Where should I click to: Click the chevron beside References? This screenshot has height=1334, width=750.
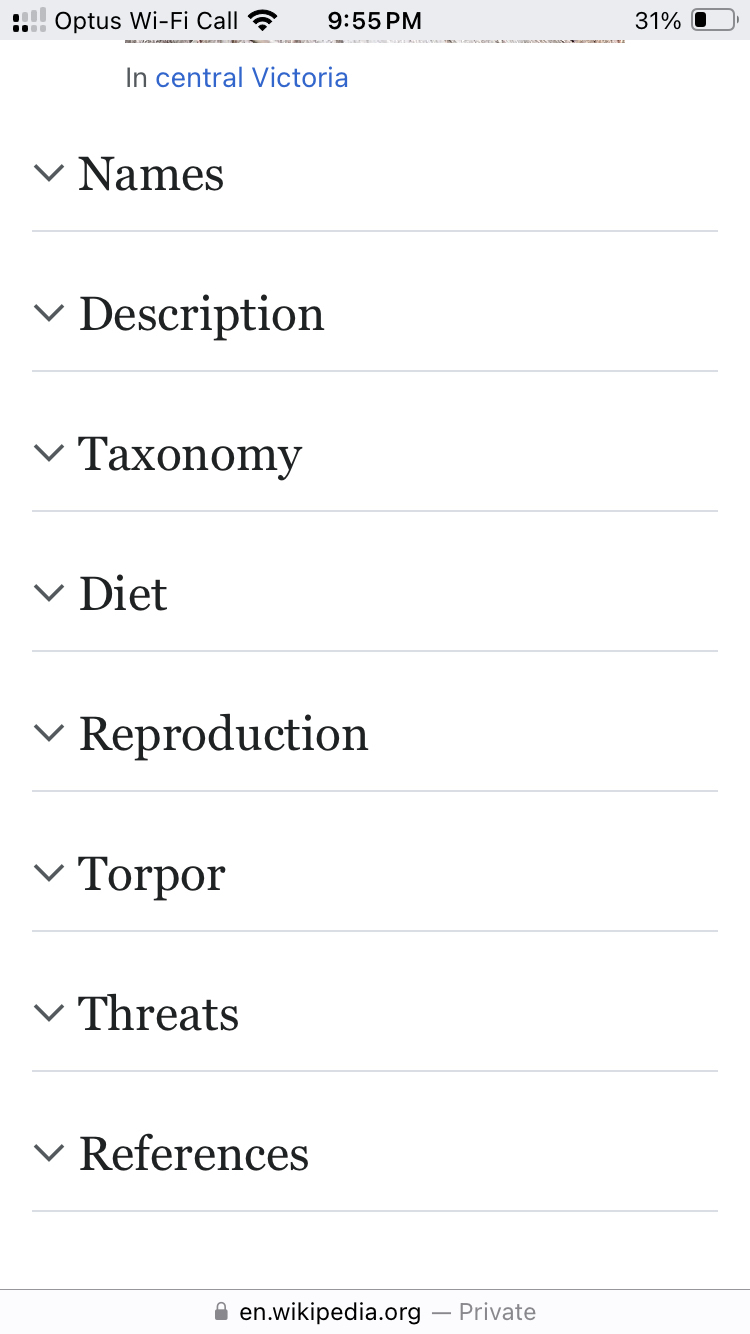(x=48, y=1153)
